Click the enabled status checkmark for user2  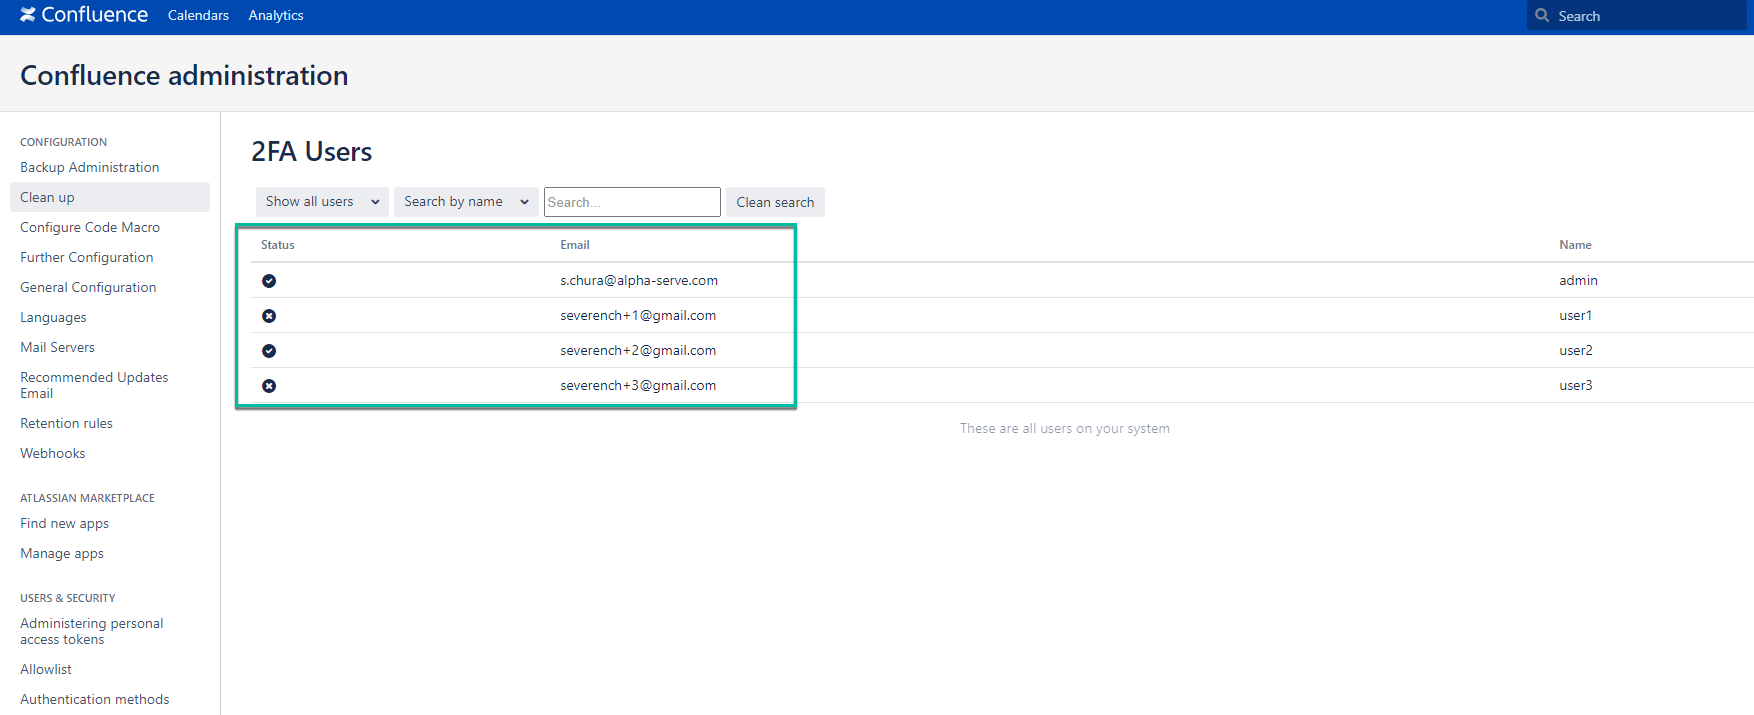[x=269, y=351]
